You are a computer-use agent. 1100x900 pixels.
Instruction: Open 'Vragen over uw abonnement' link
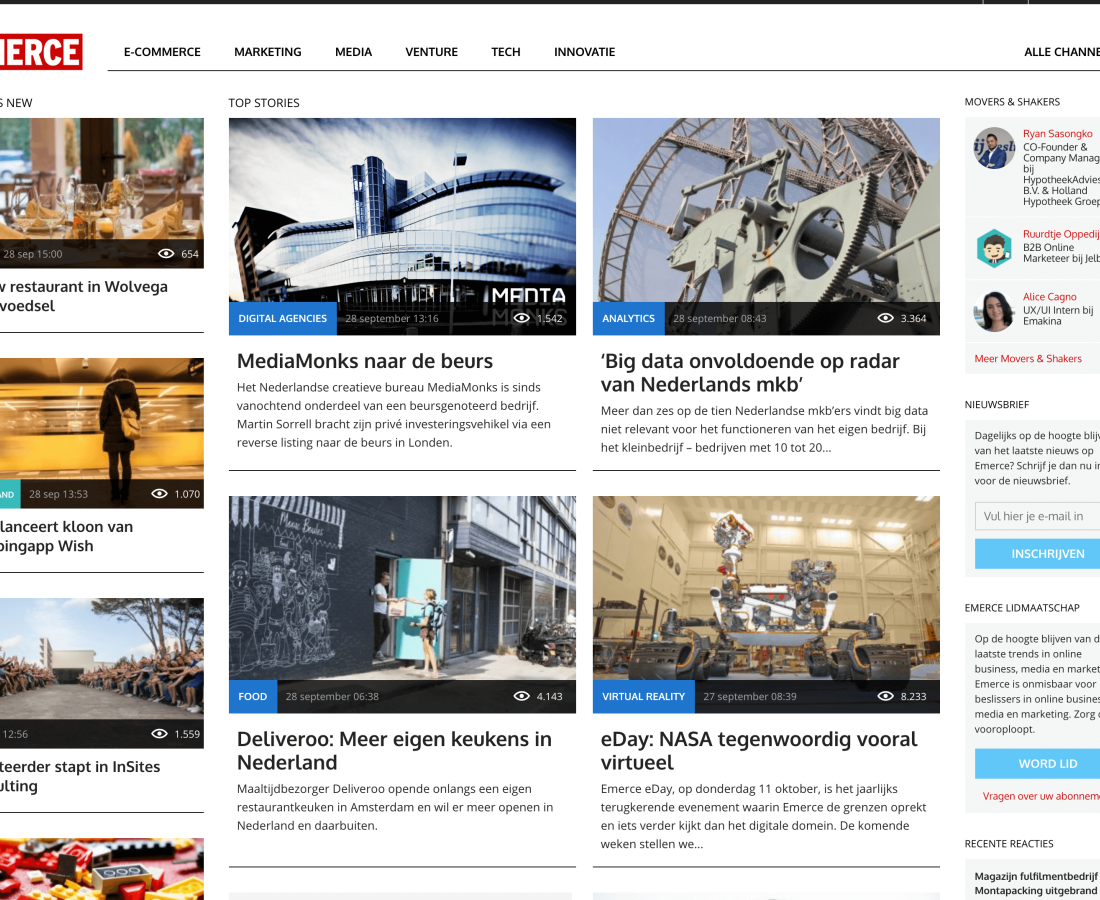click(1041, 796)
